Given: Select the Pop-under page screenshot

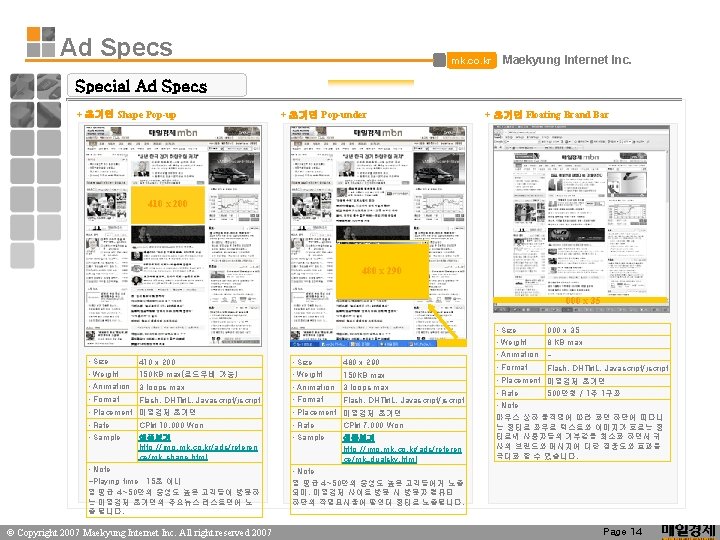Looking at the screenshot, I should [x=378, y=235].
